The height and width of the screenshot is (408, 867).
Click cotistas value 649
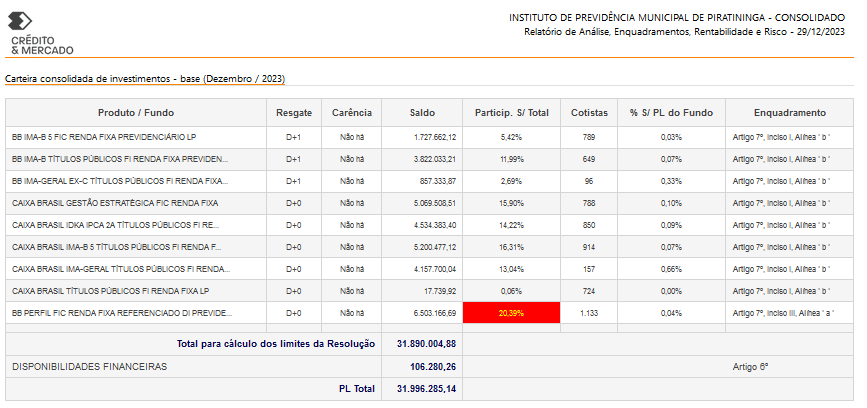point(589,159)
